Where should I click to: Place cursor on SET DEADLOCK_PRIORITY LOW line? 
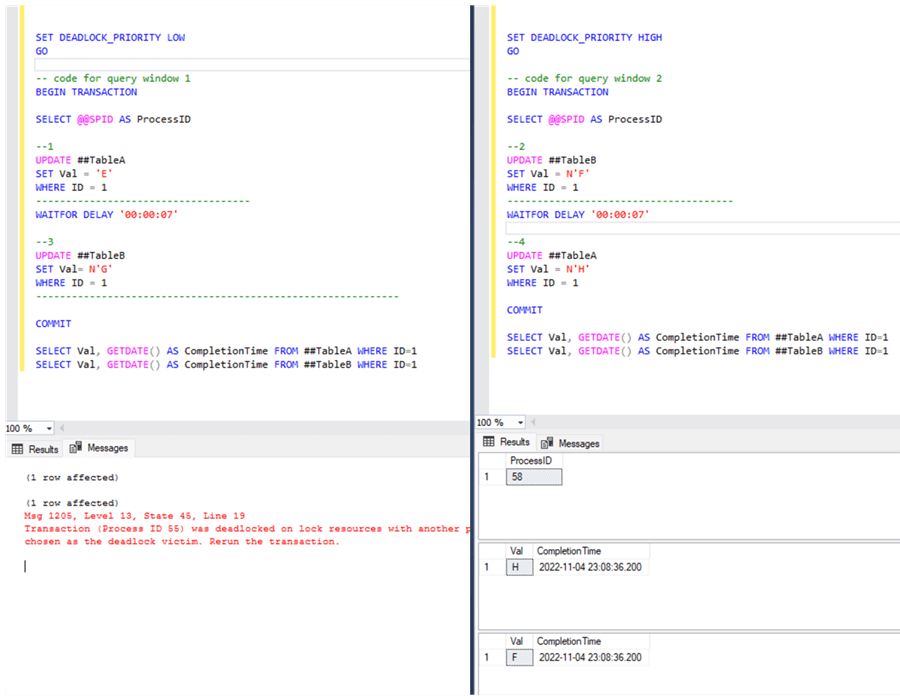click(110, 38)
